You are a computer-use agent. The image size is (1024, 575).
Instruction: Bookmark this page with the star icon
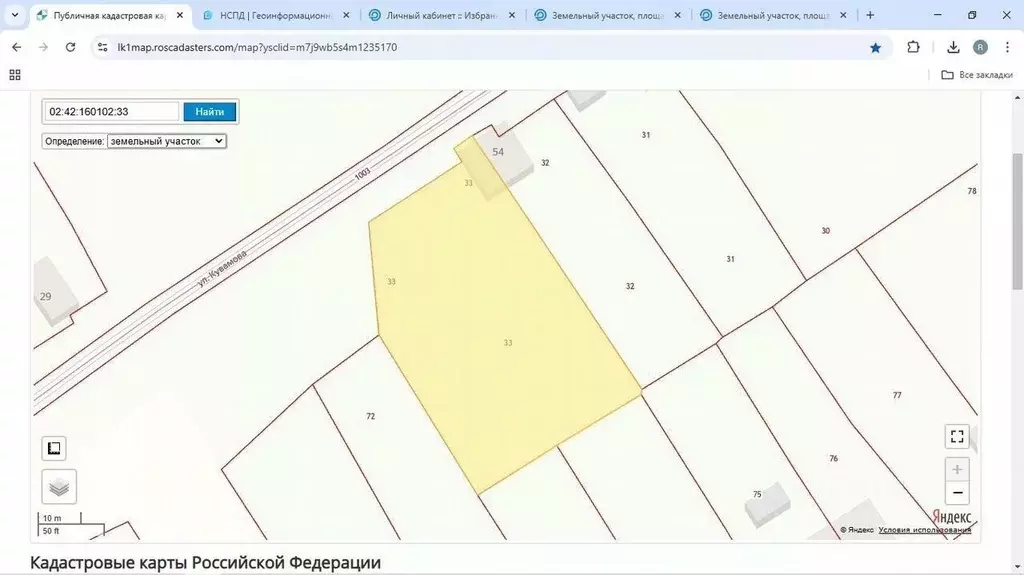pos(875,47)
